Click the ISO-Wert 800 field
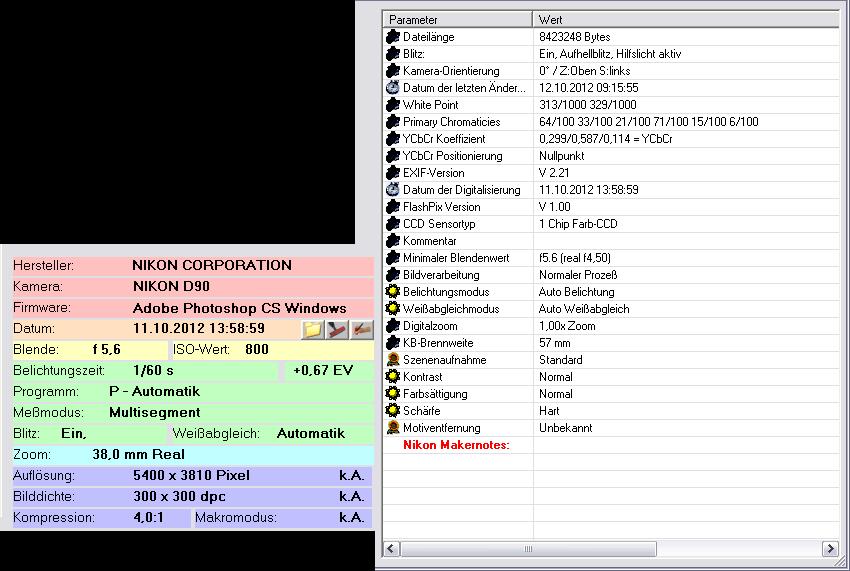Image resolution: width=850 pixels, height=571 pixels. point(256,349)
